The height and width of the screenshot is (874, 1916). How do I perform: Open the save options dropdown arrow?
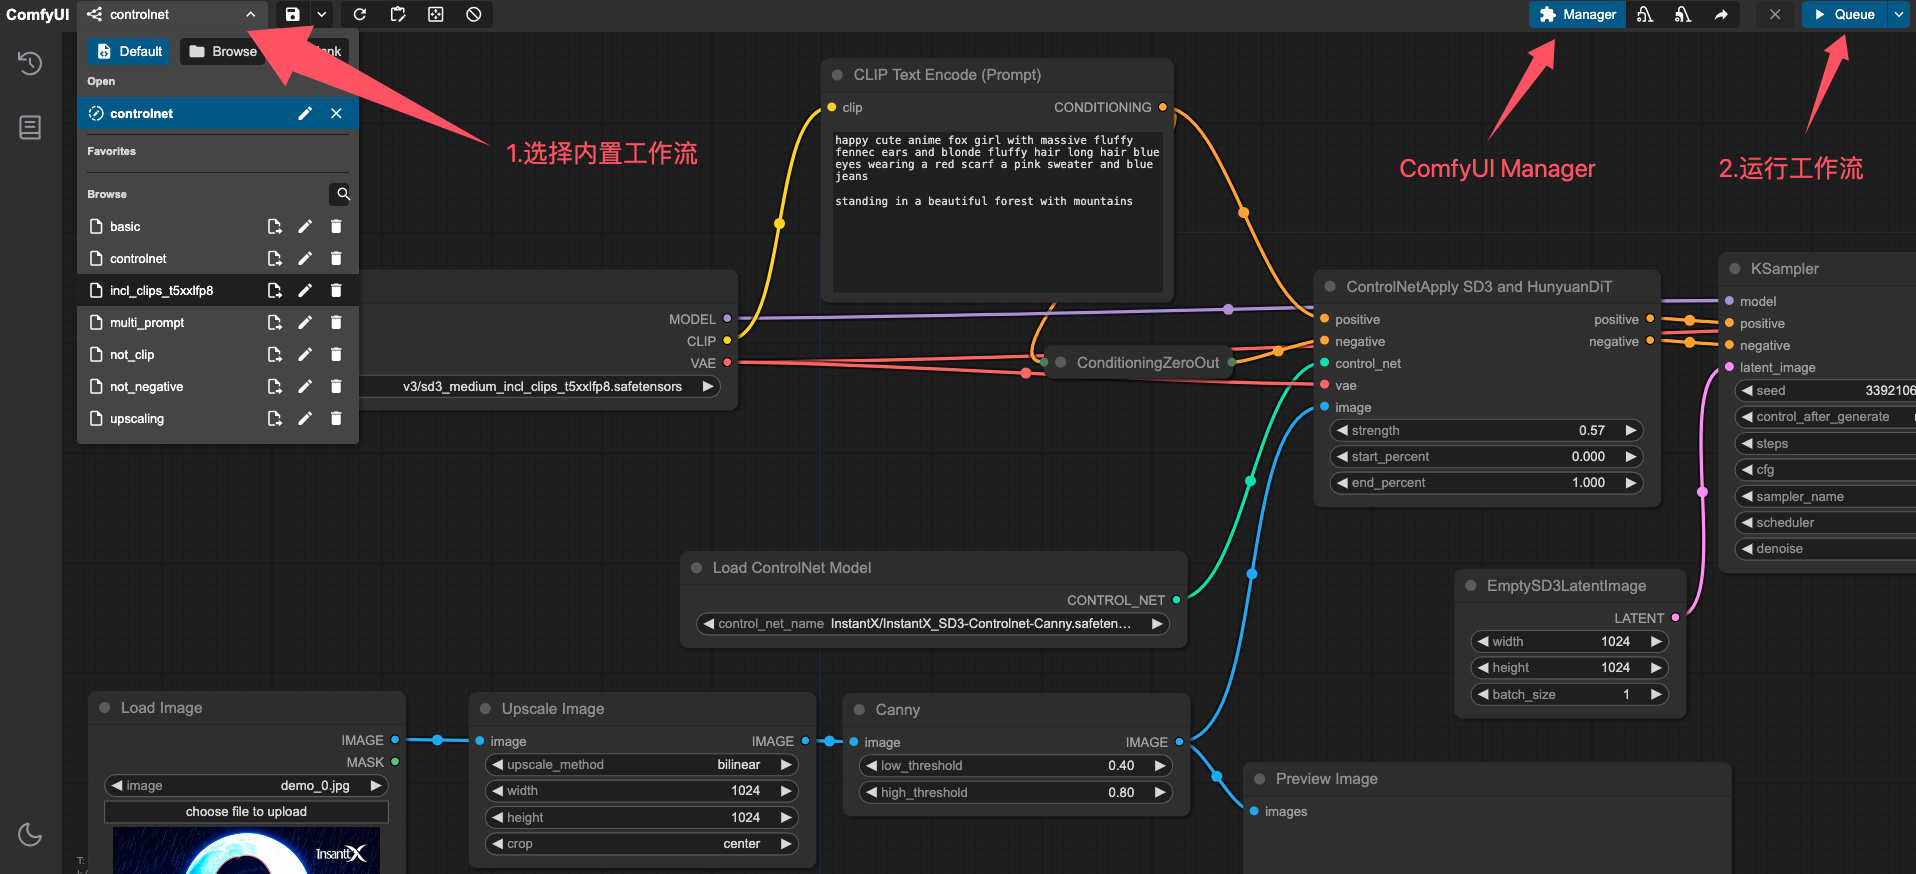pos(322,14)
